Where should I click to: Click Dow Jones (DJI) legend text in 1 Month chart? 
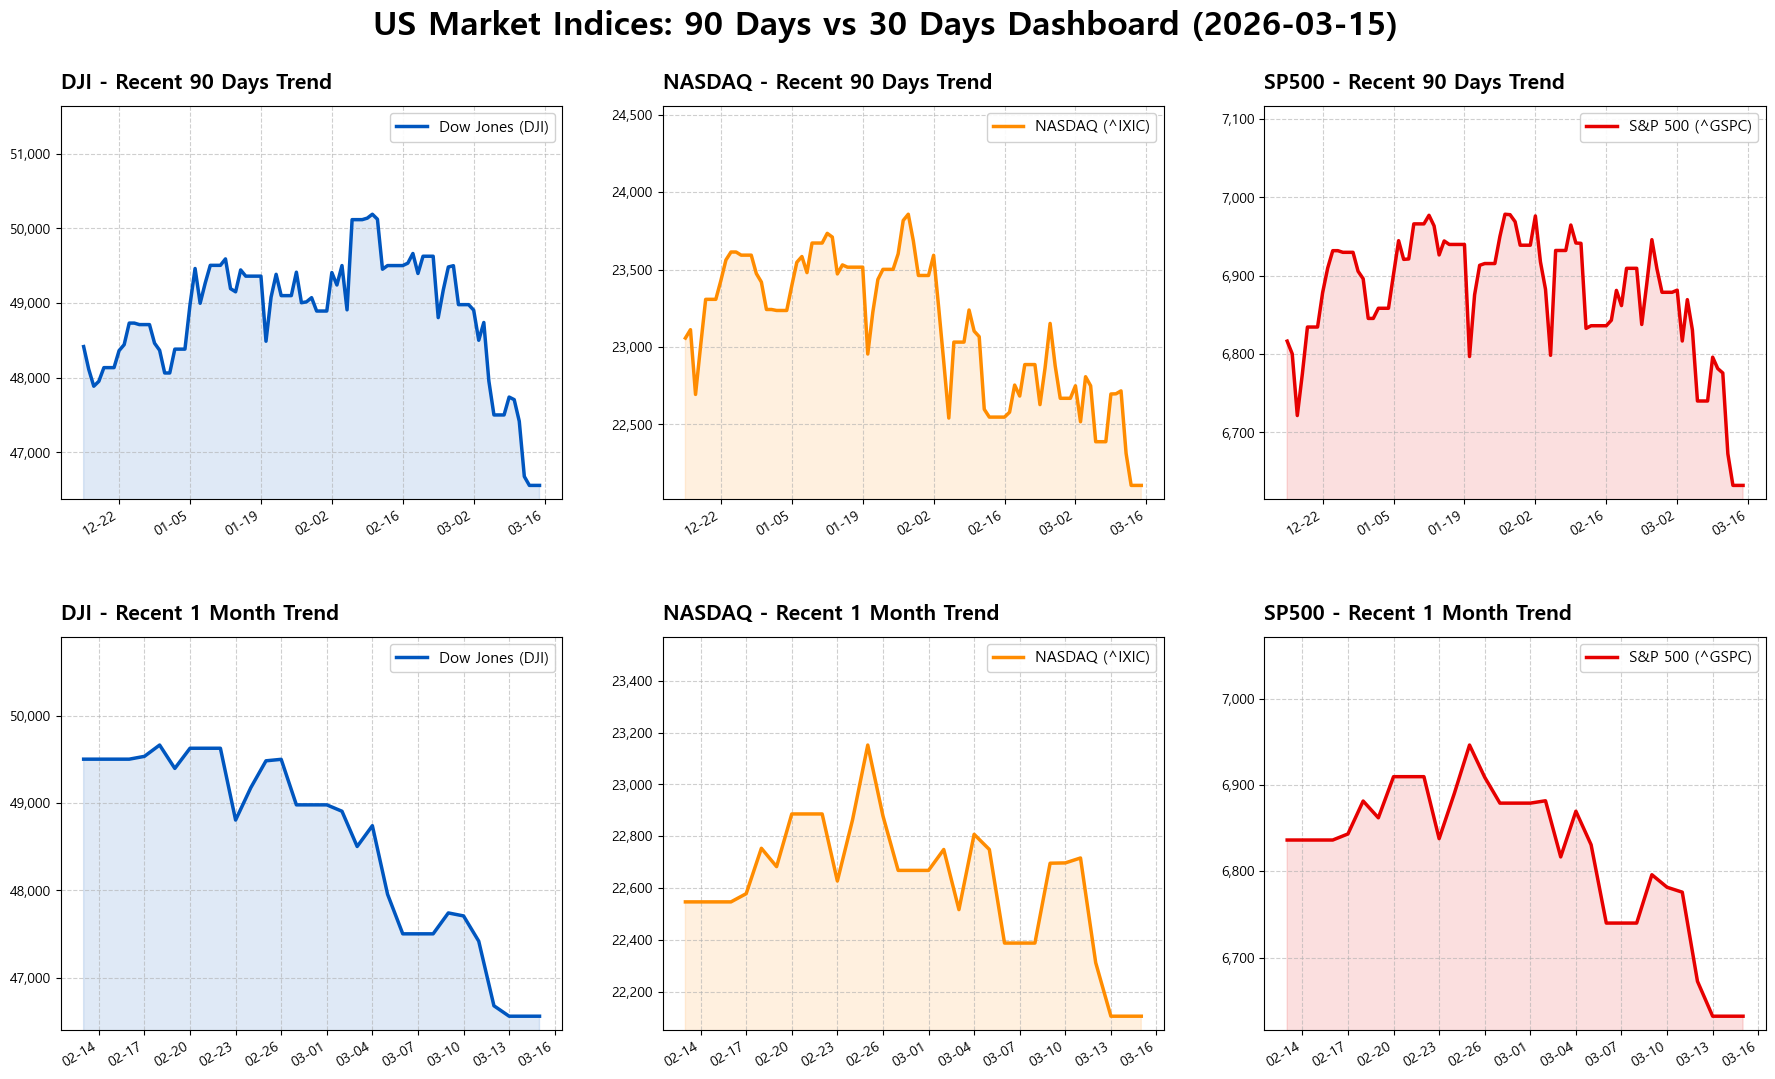493,658
